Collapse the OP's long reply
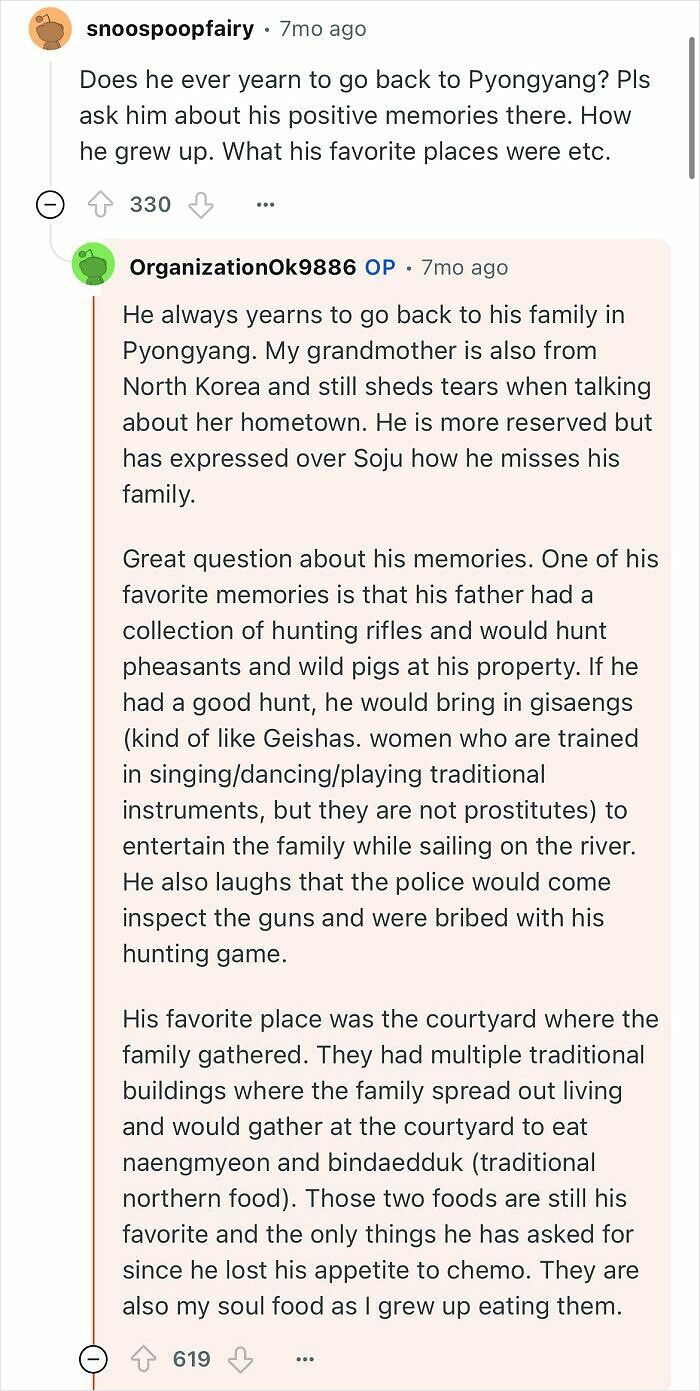Viewport: 700px width, 1391px height. [92, 1358]
